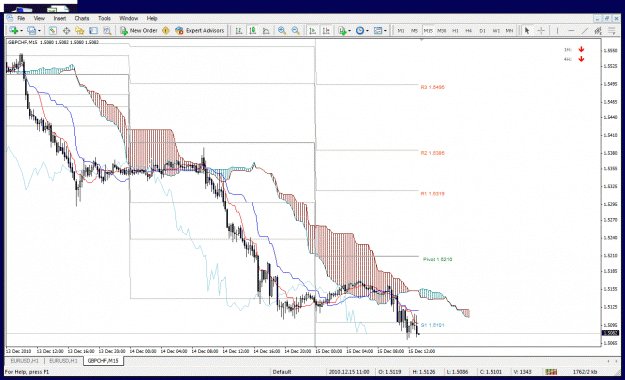Screen dimensions: 625x380
Task: Expand the Templates dropdown arrow
Action: pos(385,31)
